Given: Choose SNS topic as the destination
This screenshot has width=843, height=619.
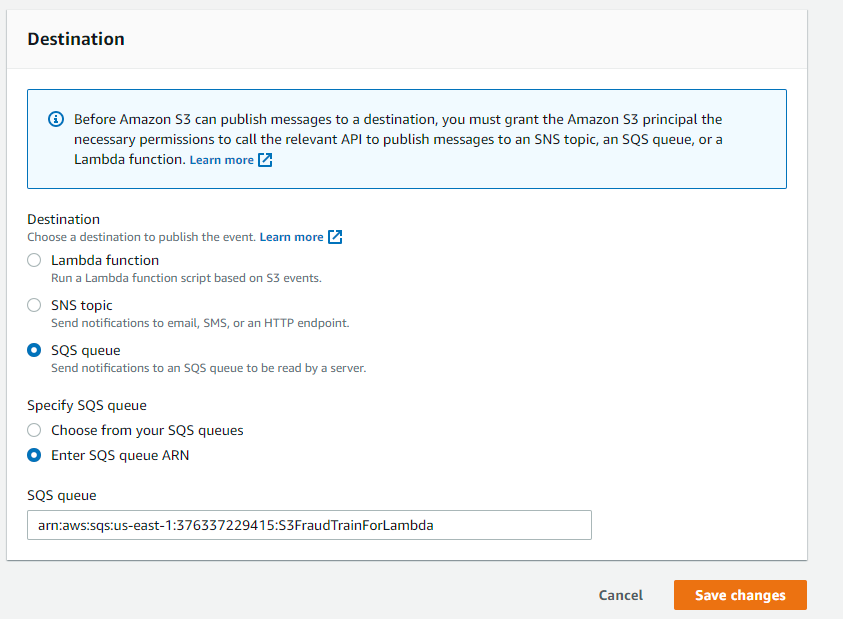Looking at the screenshot, I should [x=34, y=305].
